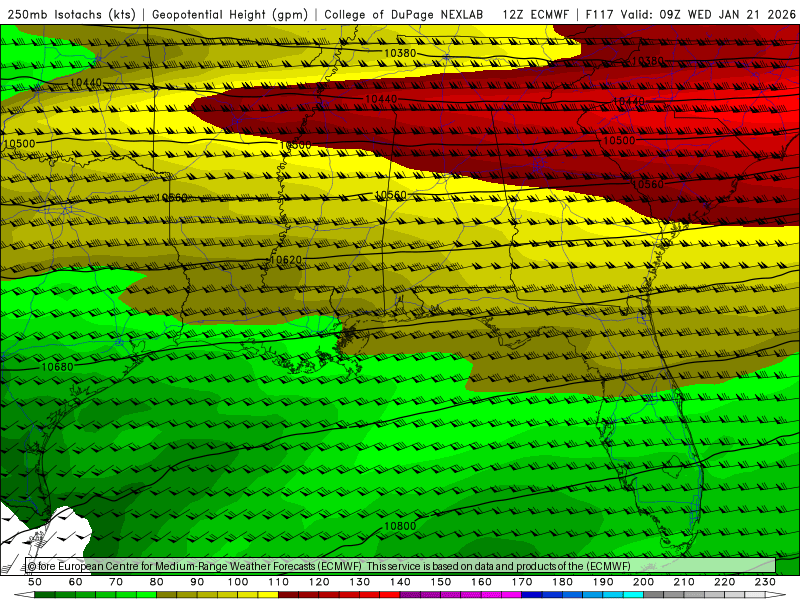
Task: Click the 130 value on the color scale
Action: (360, 582)
